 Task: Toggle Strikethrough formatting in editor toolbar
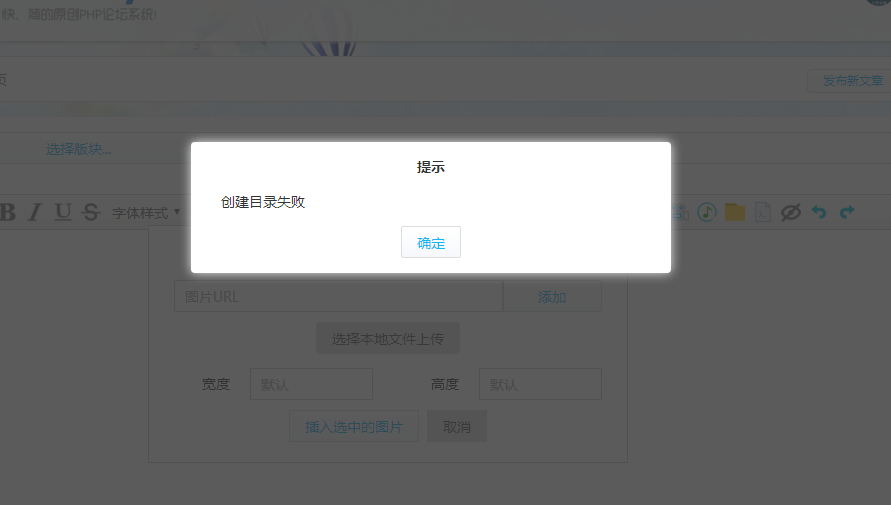(90, 212)
